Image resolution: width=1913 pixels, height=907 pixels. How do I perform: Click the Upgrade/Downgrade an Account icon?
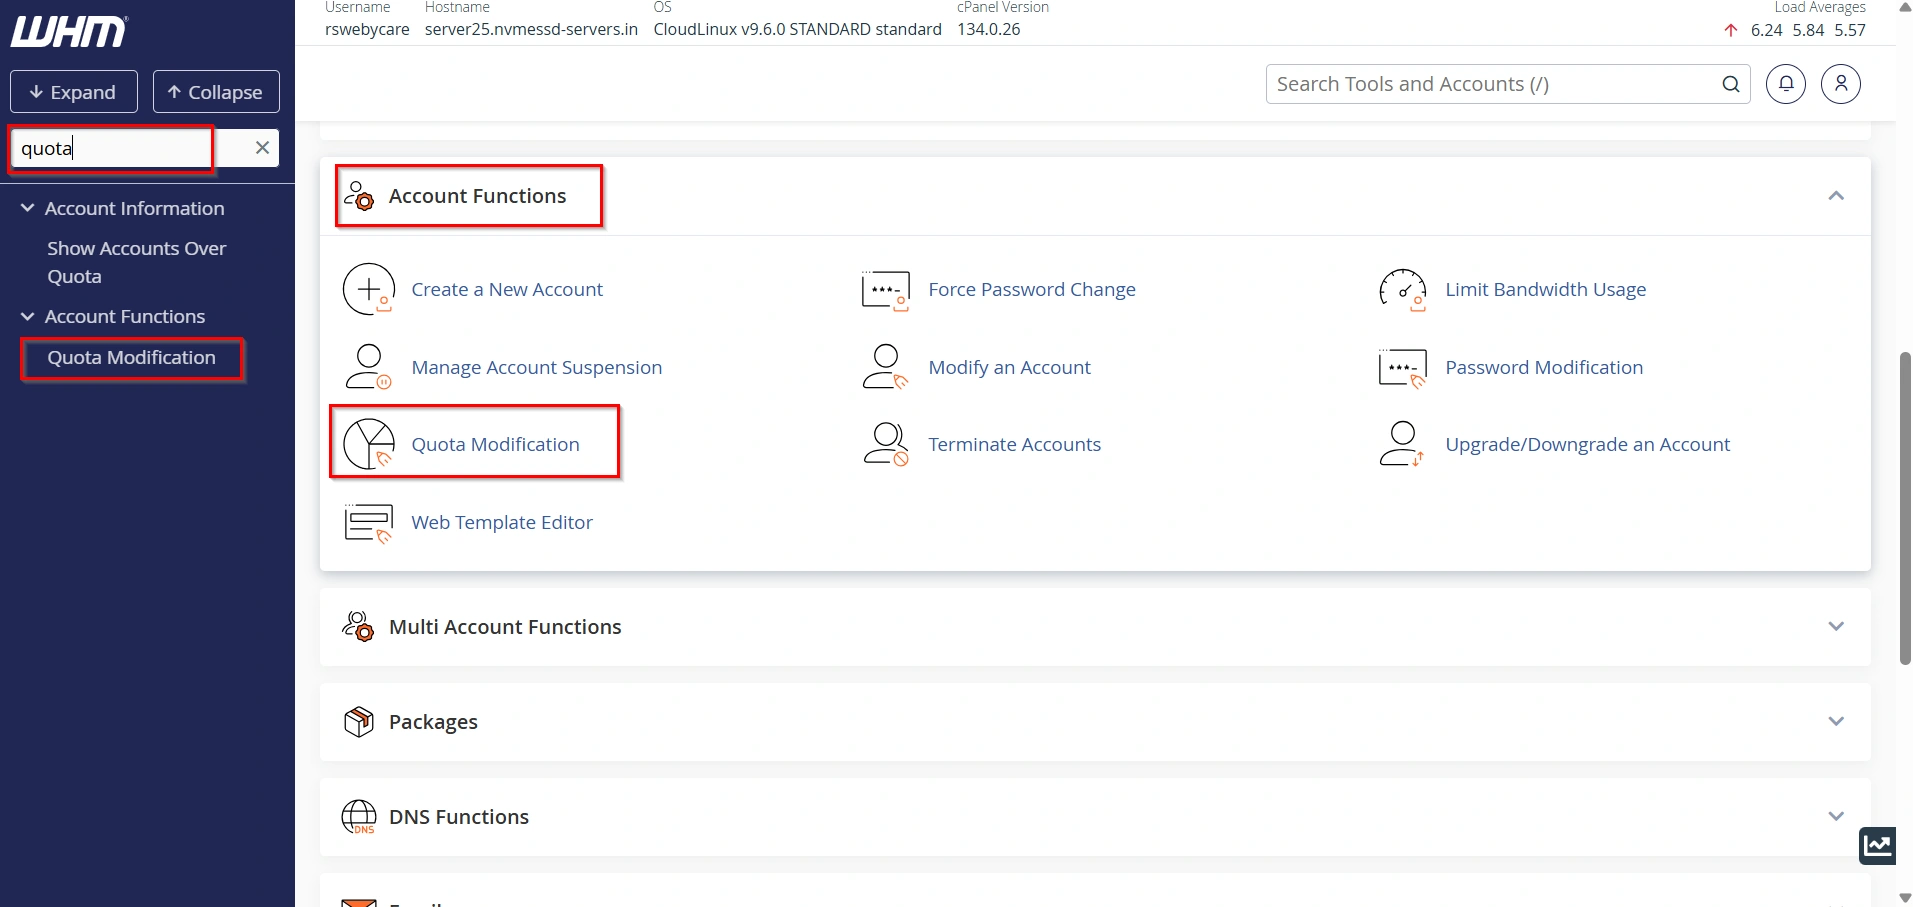pos(1402,444)
